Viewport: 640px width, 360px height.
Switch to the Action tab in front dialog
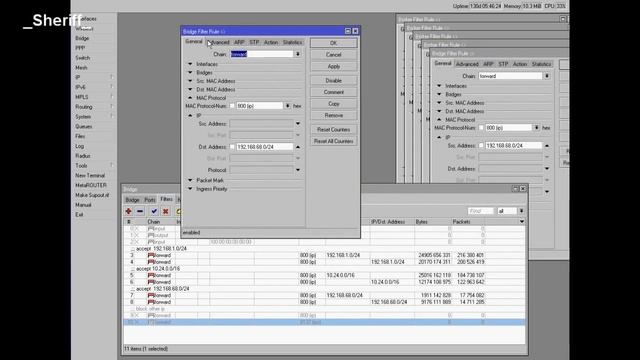271,42
